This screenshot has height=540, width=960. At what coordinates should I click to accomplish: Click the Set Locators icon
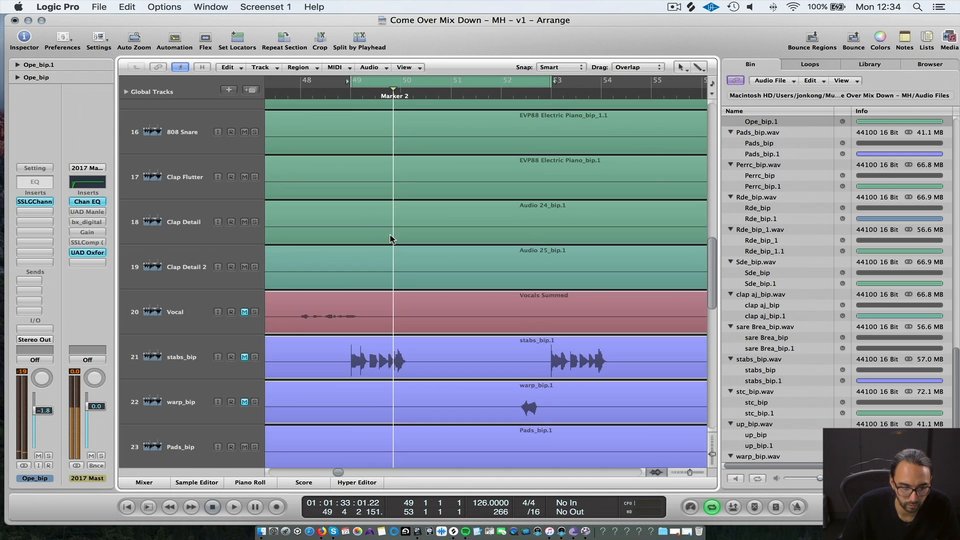[x=237, y=40]
